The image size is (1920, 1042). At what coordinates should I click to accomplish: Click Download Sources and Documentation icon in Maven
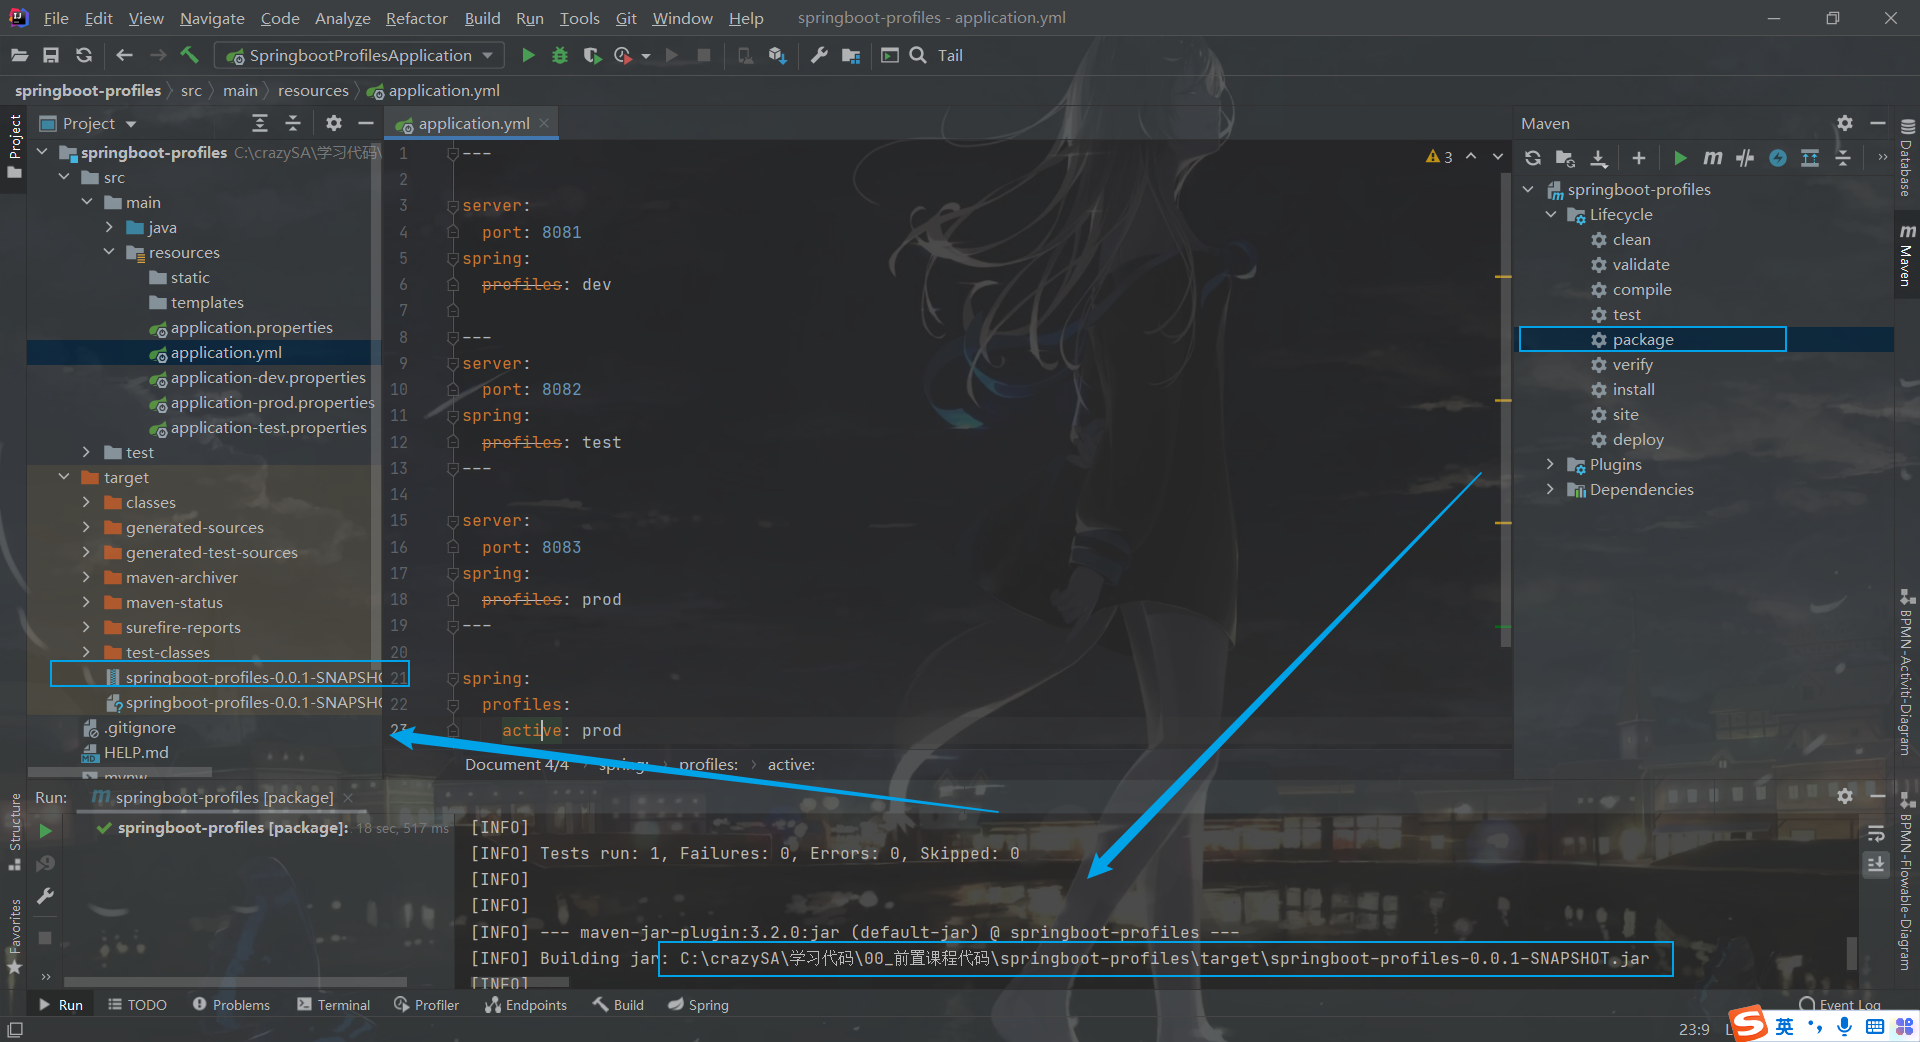coord(1599,158)
